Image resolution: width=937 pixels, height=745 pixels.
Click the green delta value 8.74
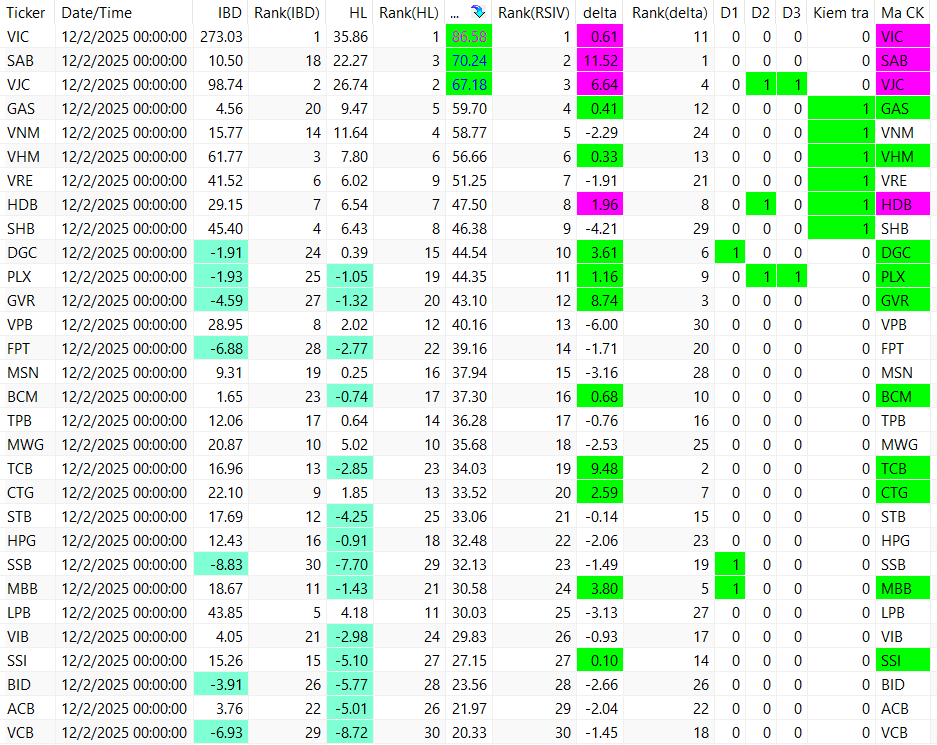(x=600, y=301)
